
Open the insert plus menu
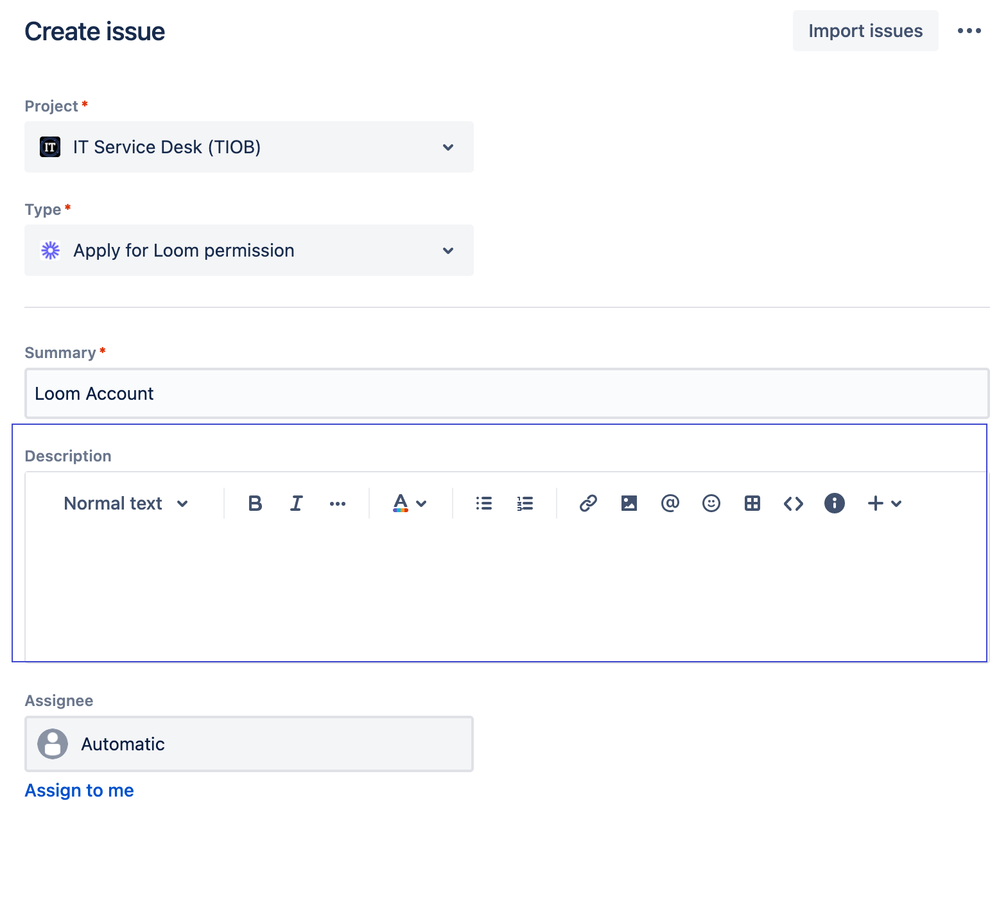884,503
